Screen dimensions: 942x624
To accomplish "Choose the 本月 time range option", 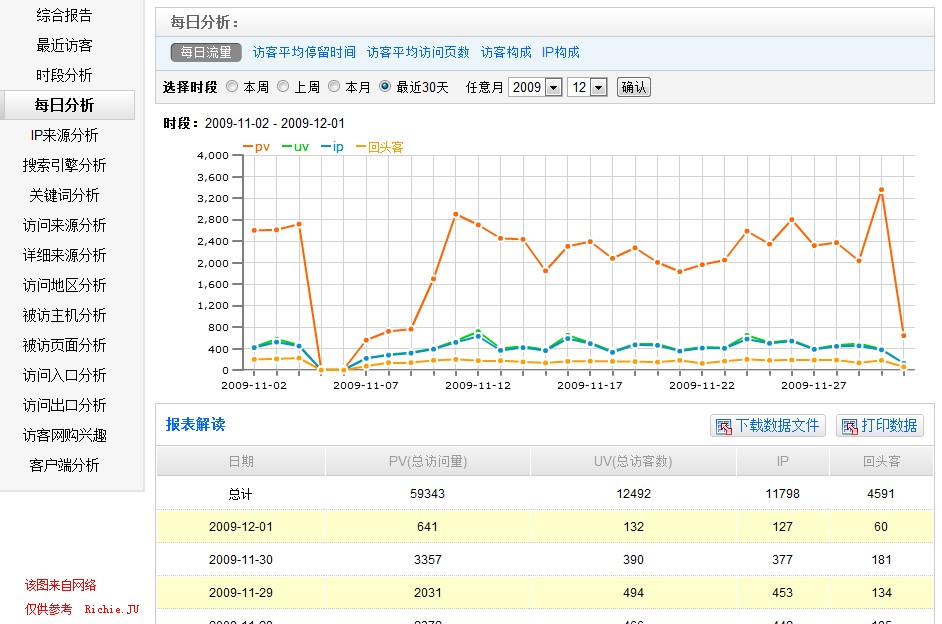I will tap(334, 87).
